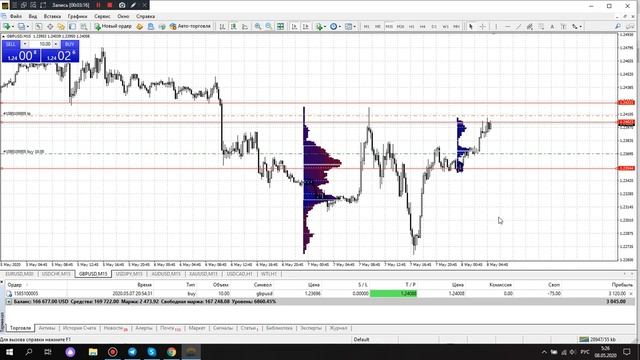
Task: Tile chart windows using grid icon
Action: (x=280, y=27)
